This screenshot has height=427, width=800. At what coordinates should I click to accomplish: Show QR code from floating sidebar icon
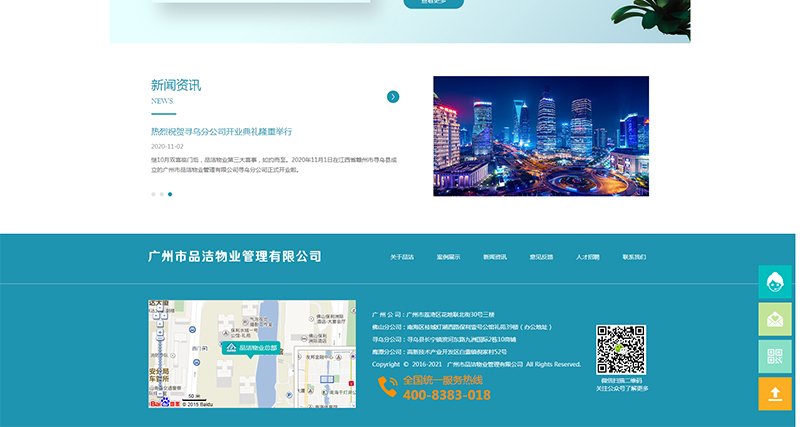click(x=774, y=356)
